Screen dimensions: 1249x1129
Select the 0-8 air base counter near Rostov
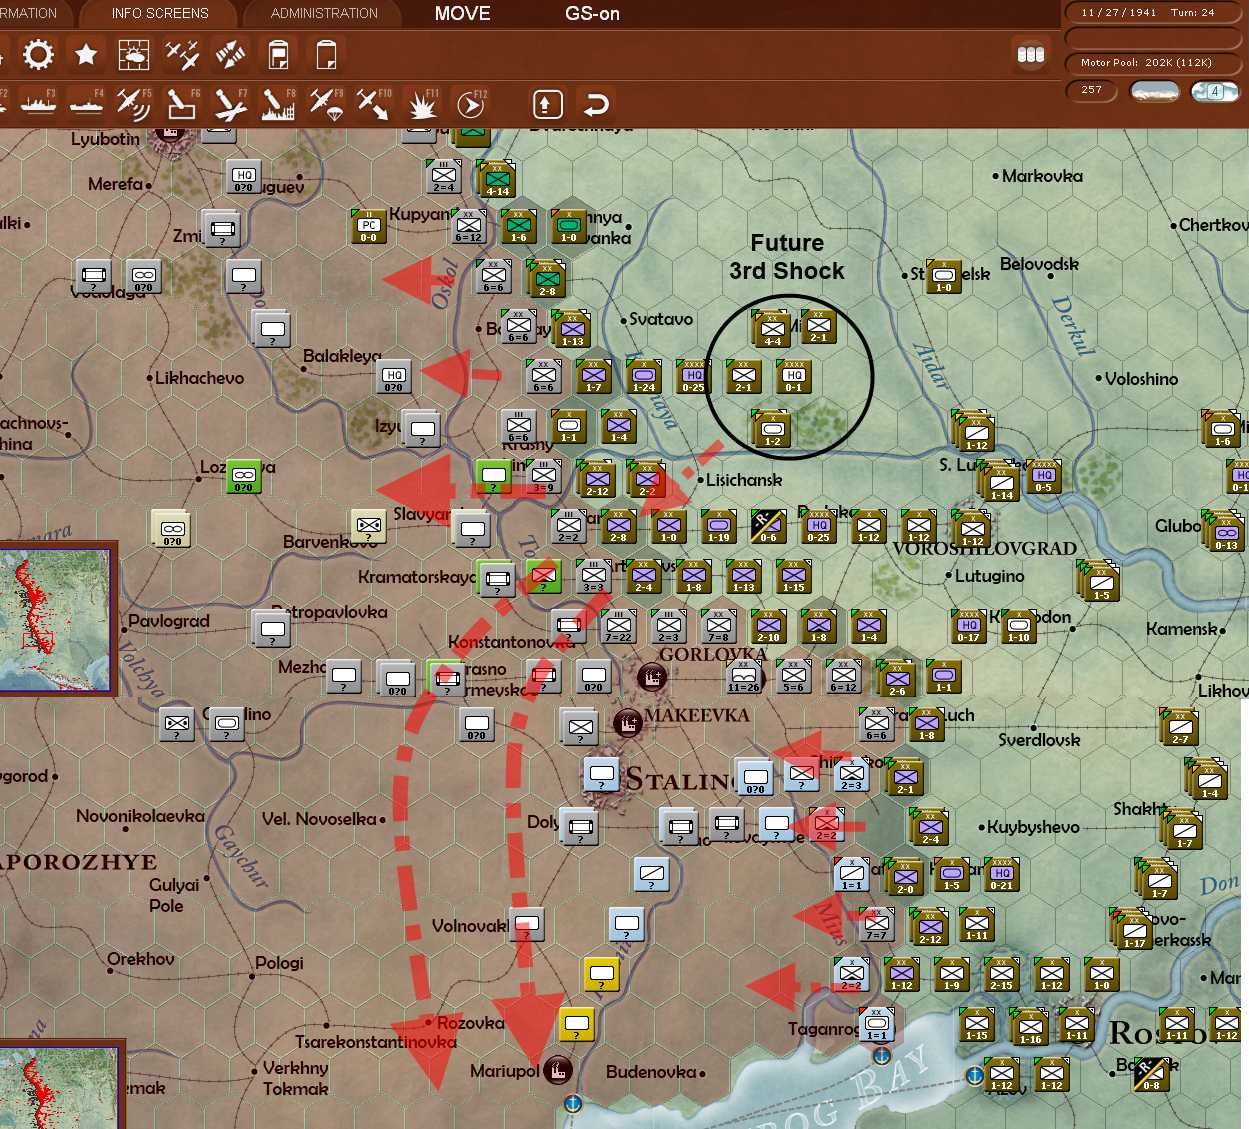pyautogui.click(x=1151, y=1074)
